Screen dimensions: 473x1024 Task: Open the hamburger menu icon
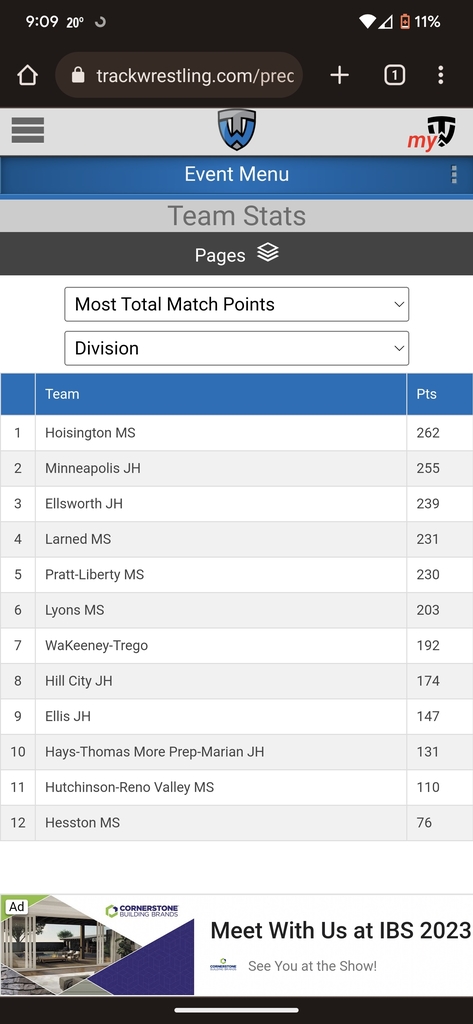(27, 131)
